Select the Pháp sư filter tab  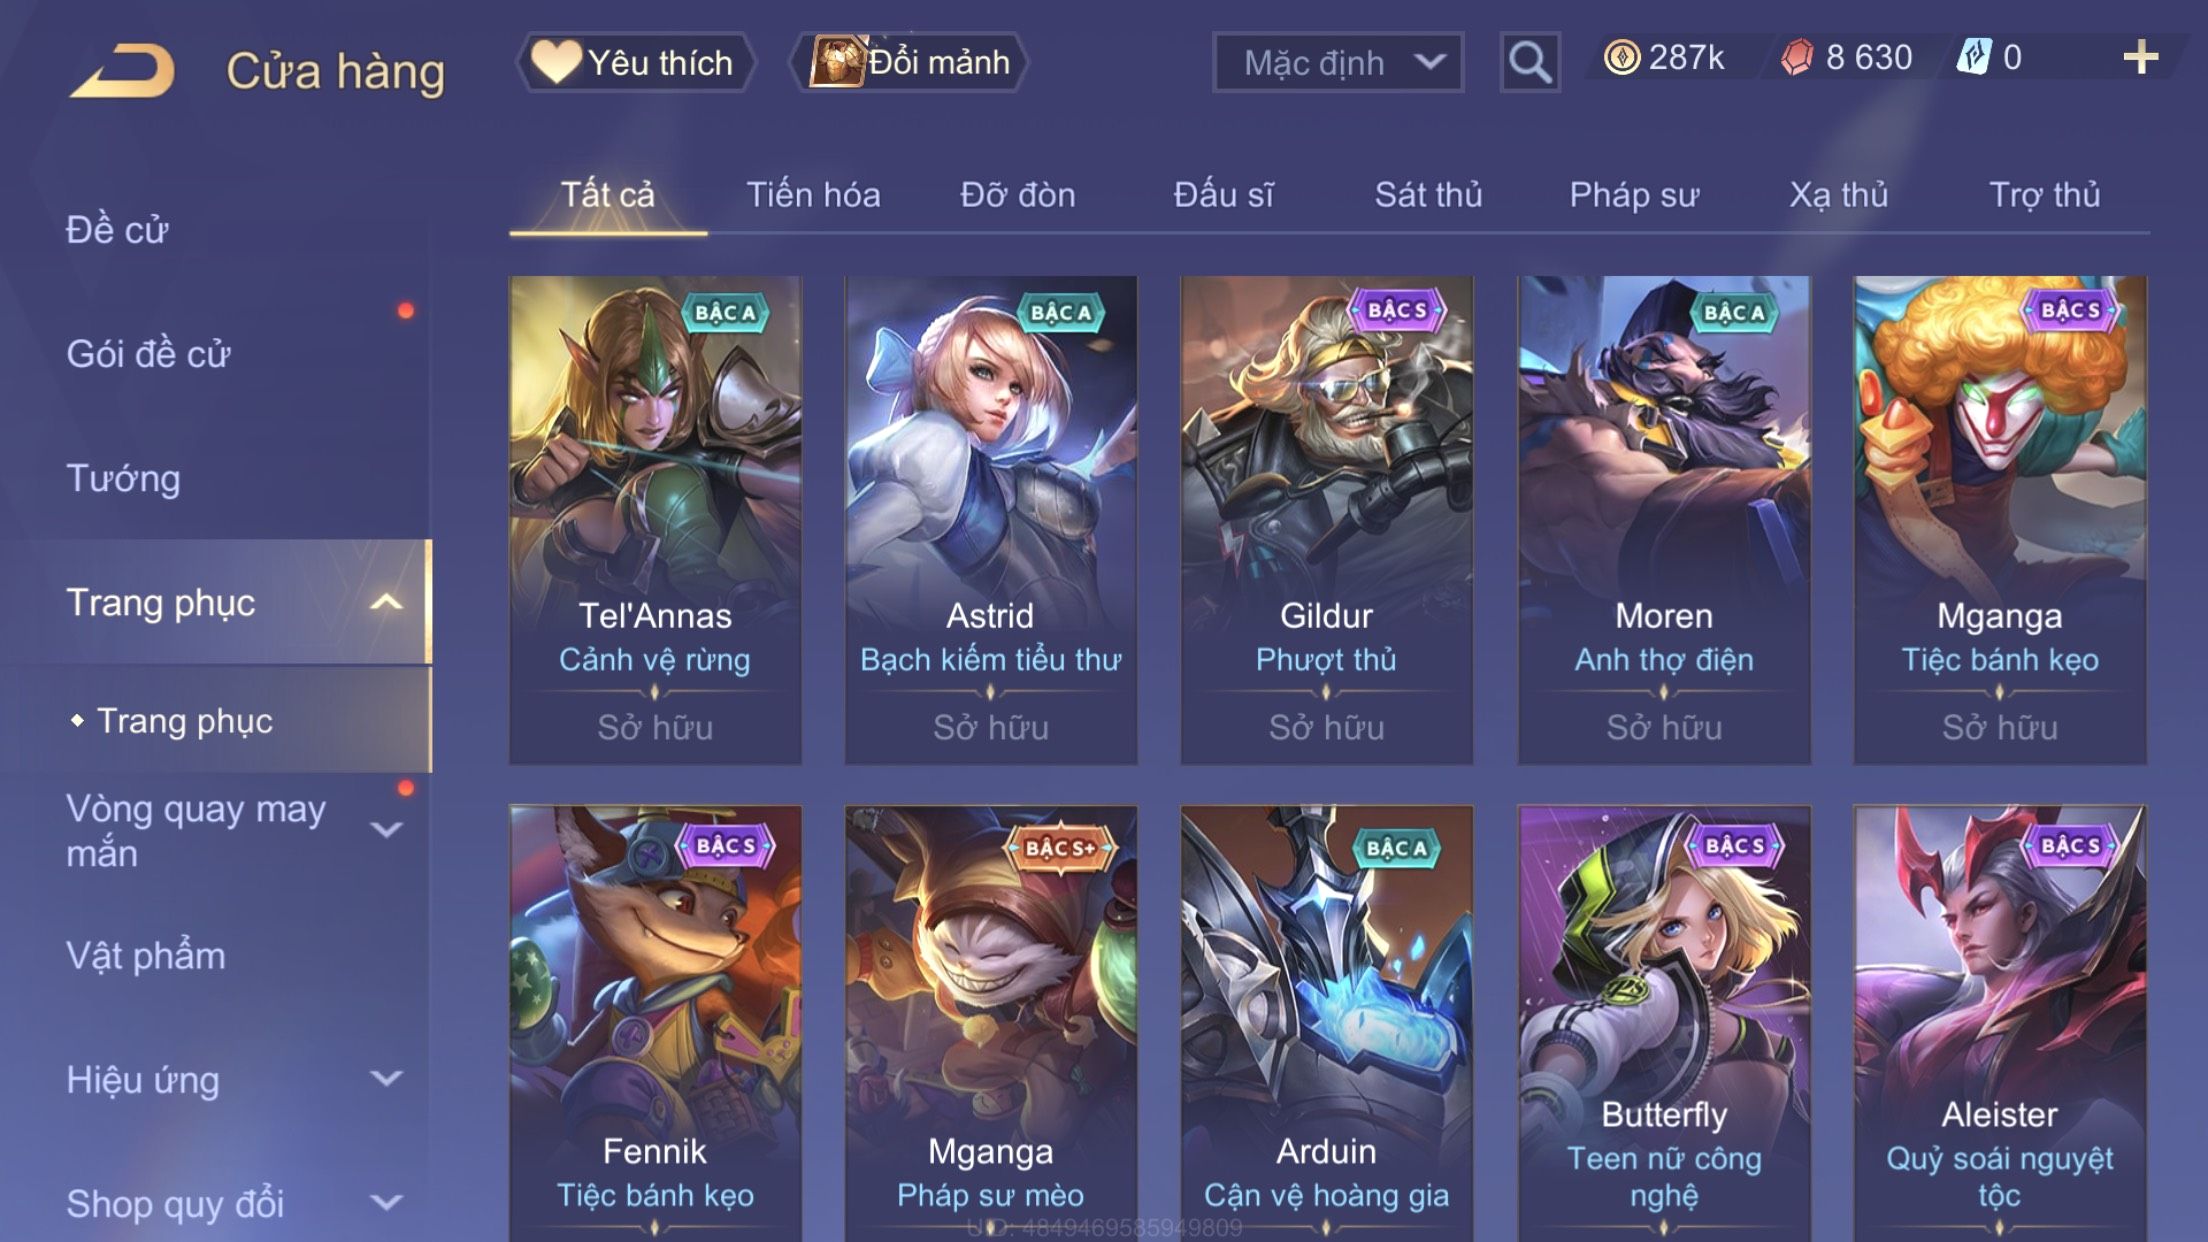tap(1634, 195)
